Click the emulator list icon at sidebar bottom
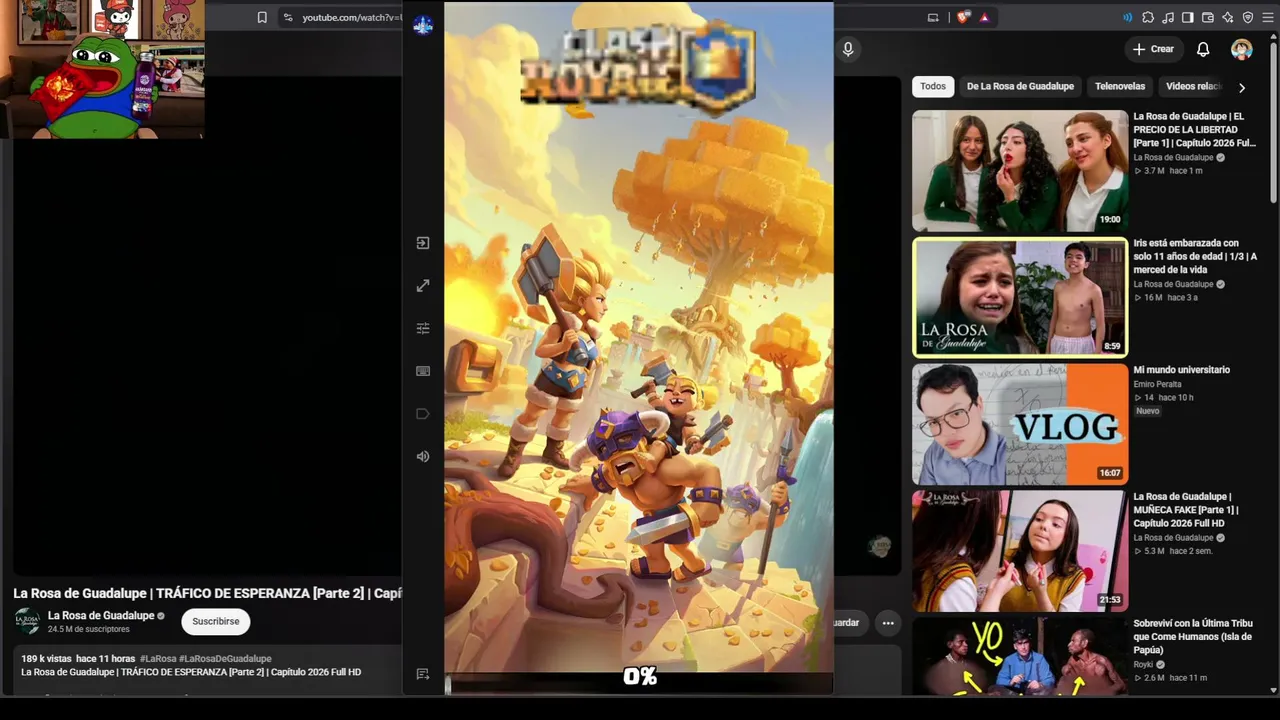The width and height of the screenshot is (1280, 720). (x=423, y=674)
